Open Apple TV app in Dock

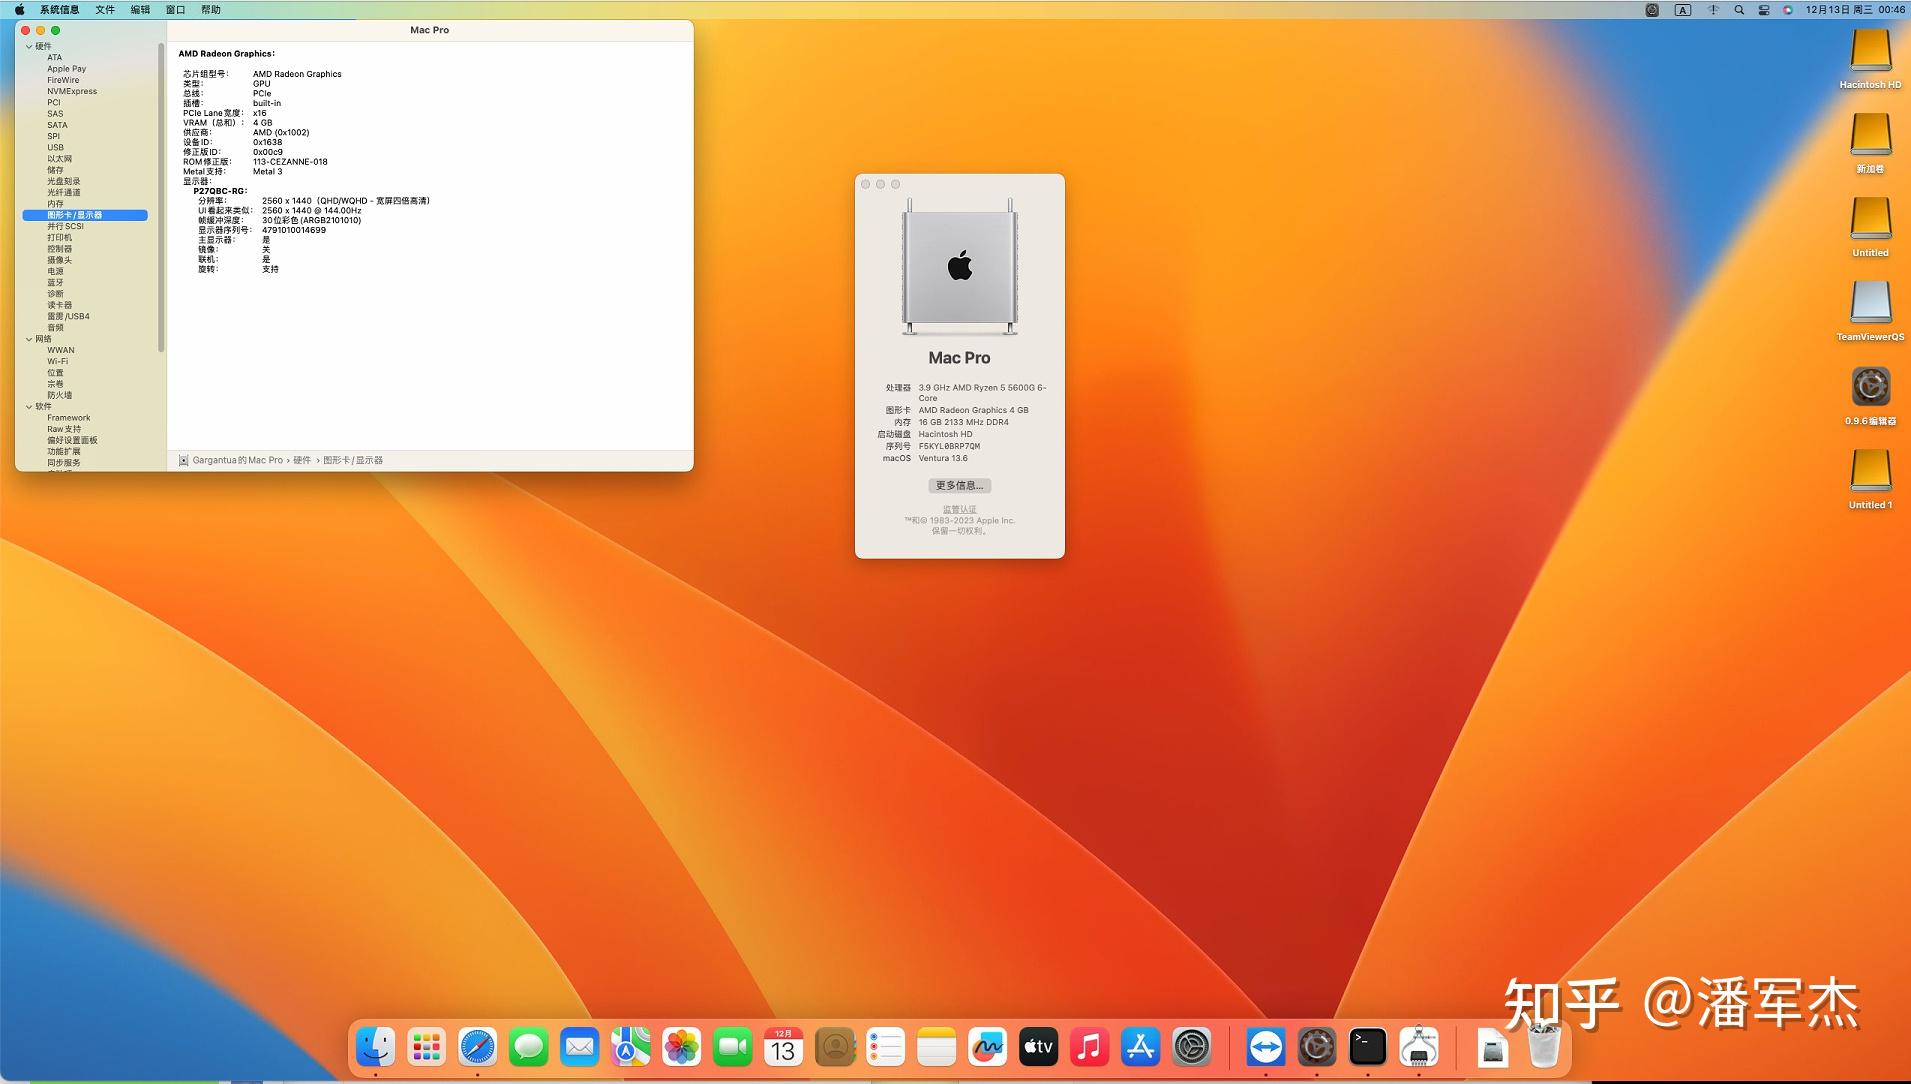[x=1039, y=1047]
